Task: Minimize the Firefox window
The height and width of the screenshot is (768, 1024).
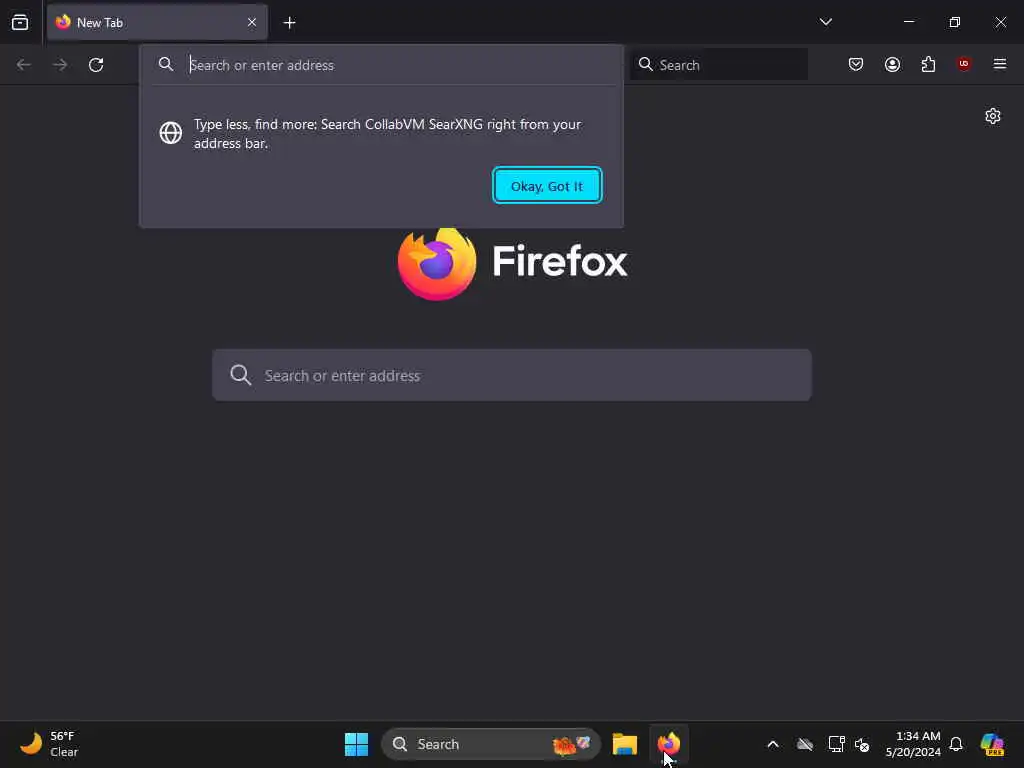Action: pos(908,22)
